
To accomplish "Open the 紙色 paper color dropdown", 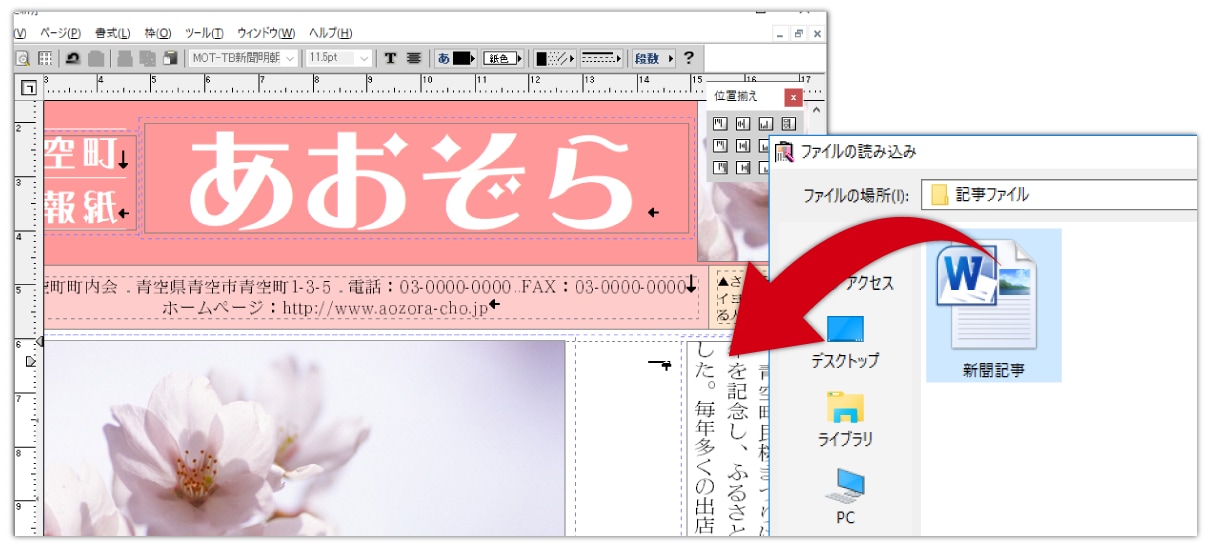I will tap(504, 58).
